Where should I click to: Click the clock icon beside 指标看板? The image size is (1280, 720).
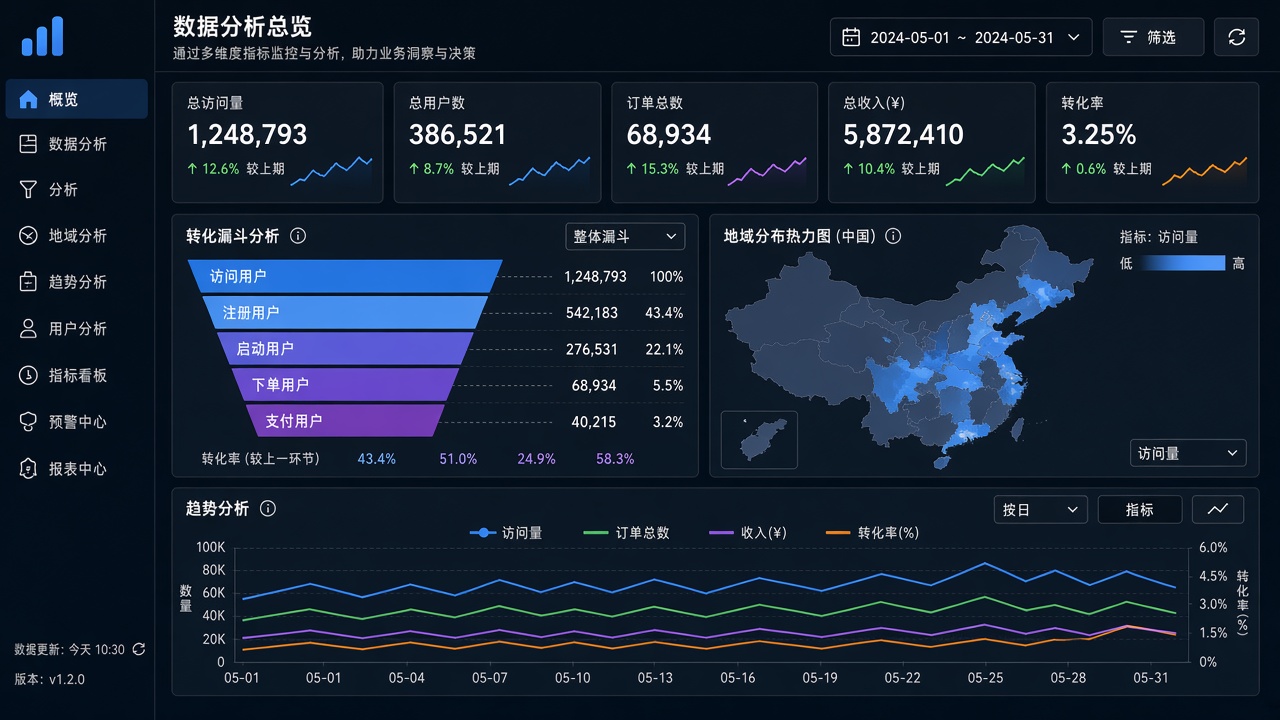click(x=28, y=375)
